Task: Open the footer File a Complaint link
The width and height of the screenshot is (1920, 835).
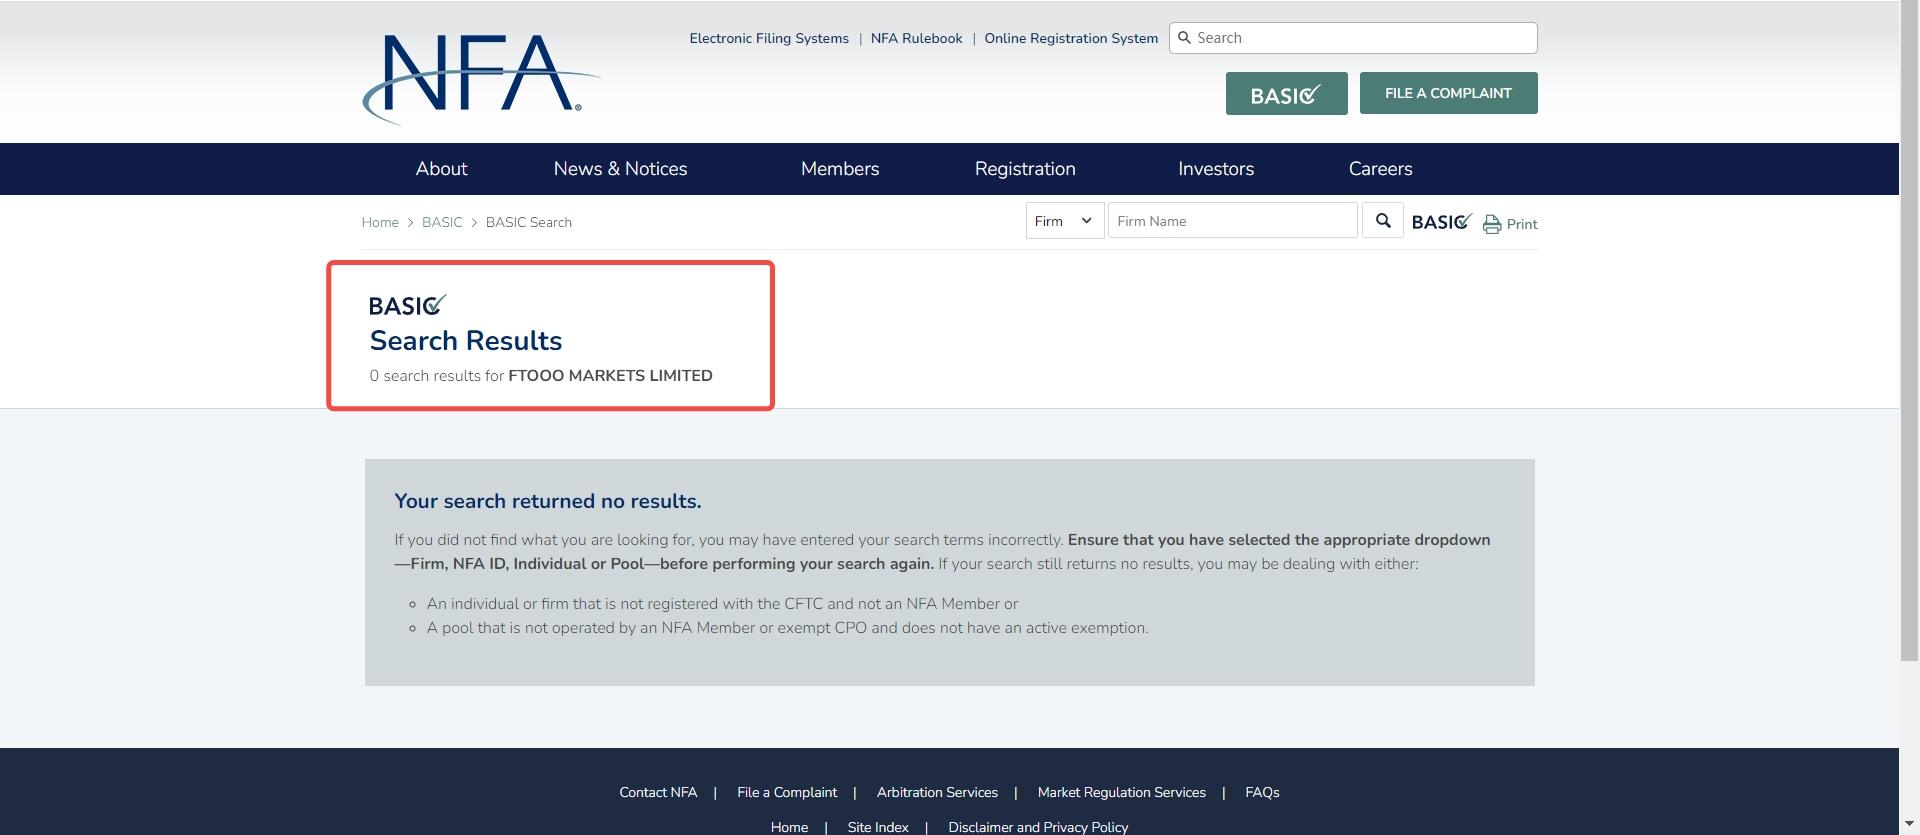Action: tap(787, 792)
